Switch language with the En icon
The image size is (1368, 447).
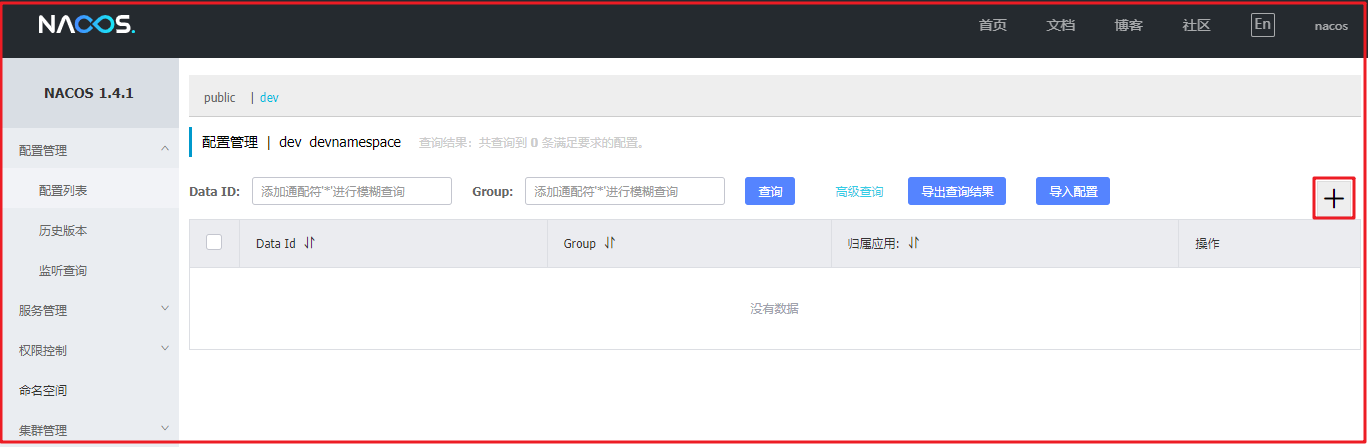pyautogui.click(x=1262, y=25)
